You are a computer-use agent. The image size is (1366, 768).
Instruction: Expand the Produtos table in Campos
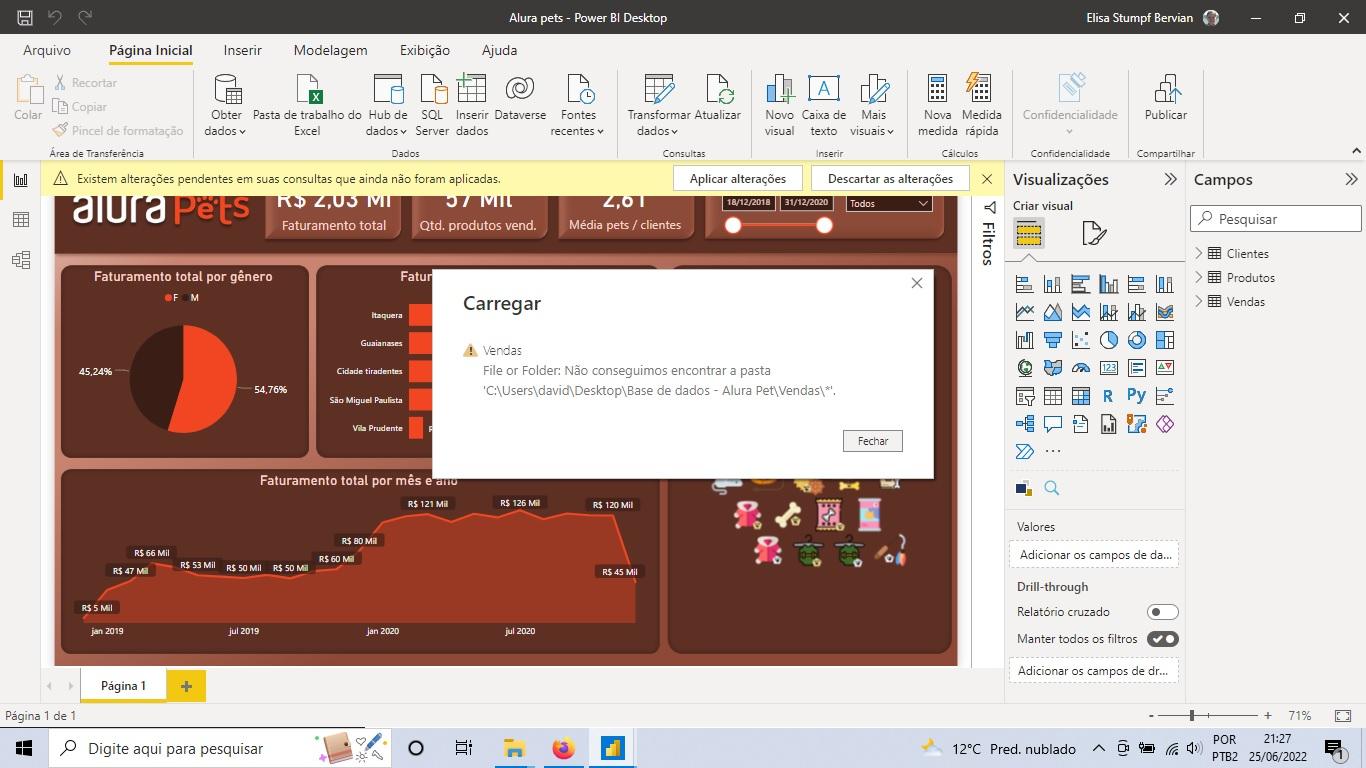click(x=1199, y=278)
